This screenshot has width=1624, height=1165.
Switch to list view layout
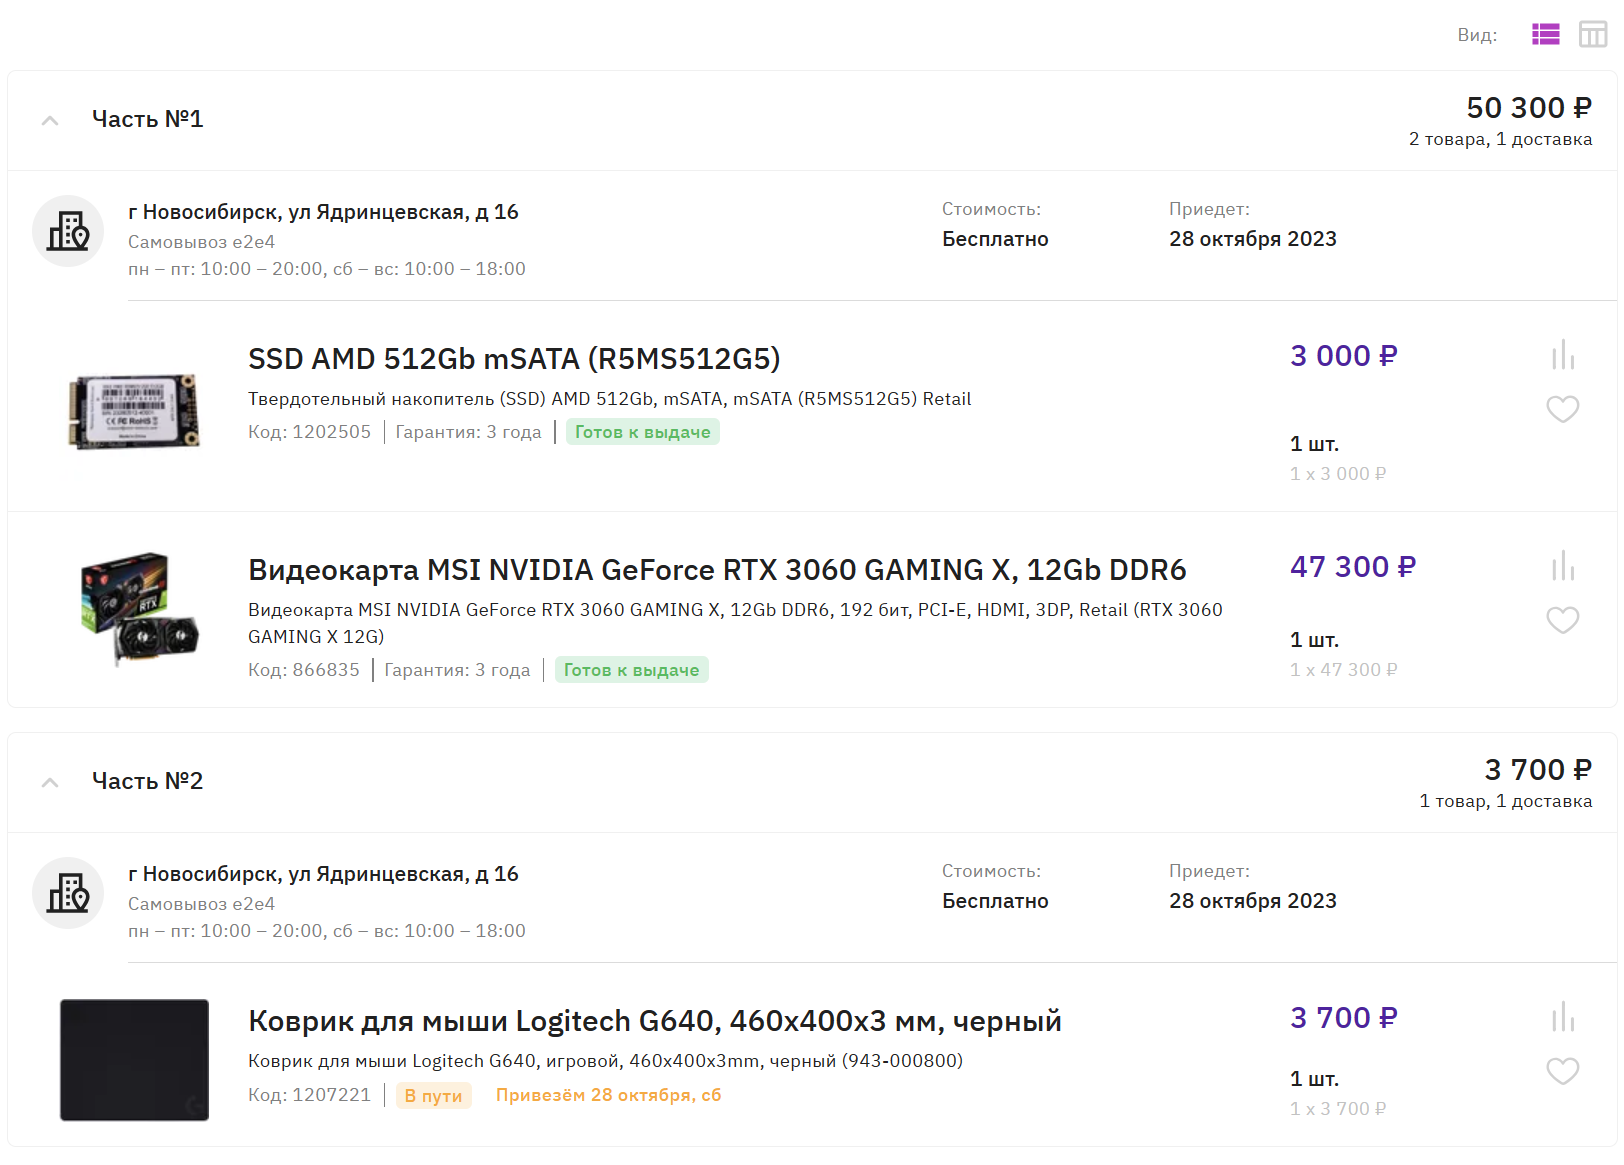pos(1545,35)
